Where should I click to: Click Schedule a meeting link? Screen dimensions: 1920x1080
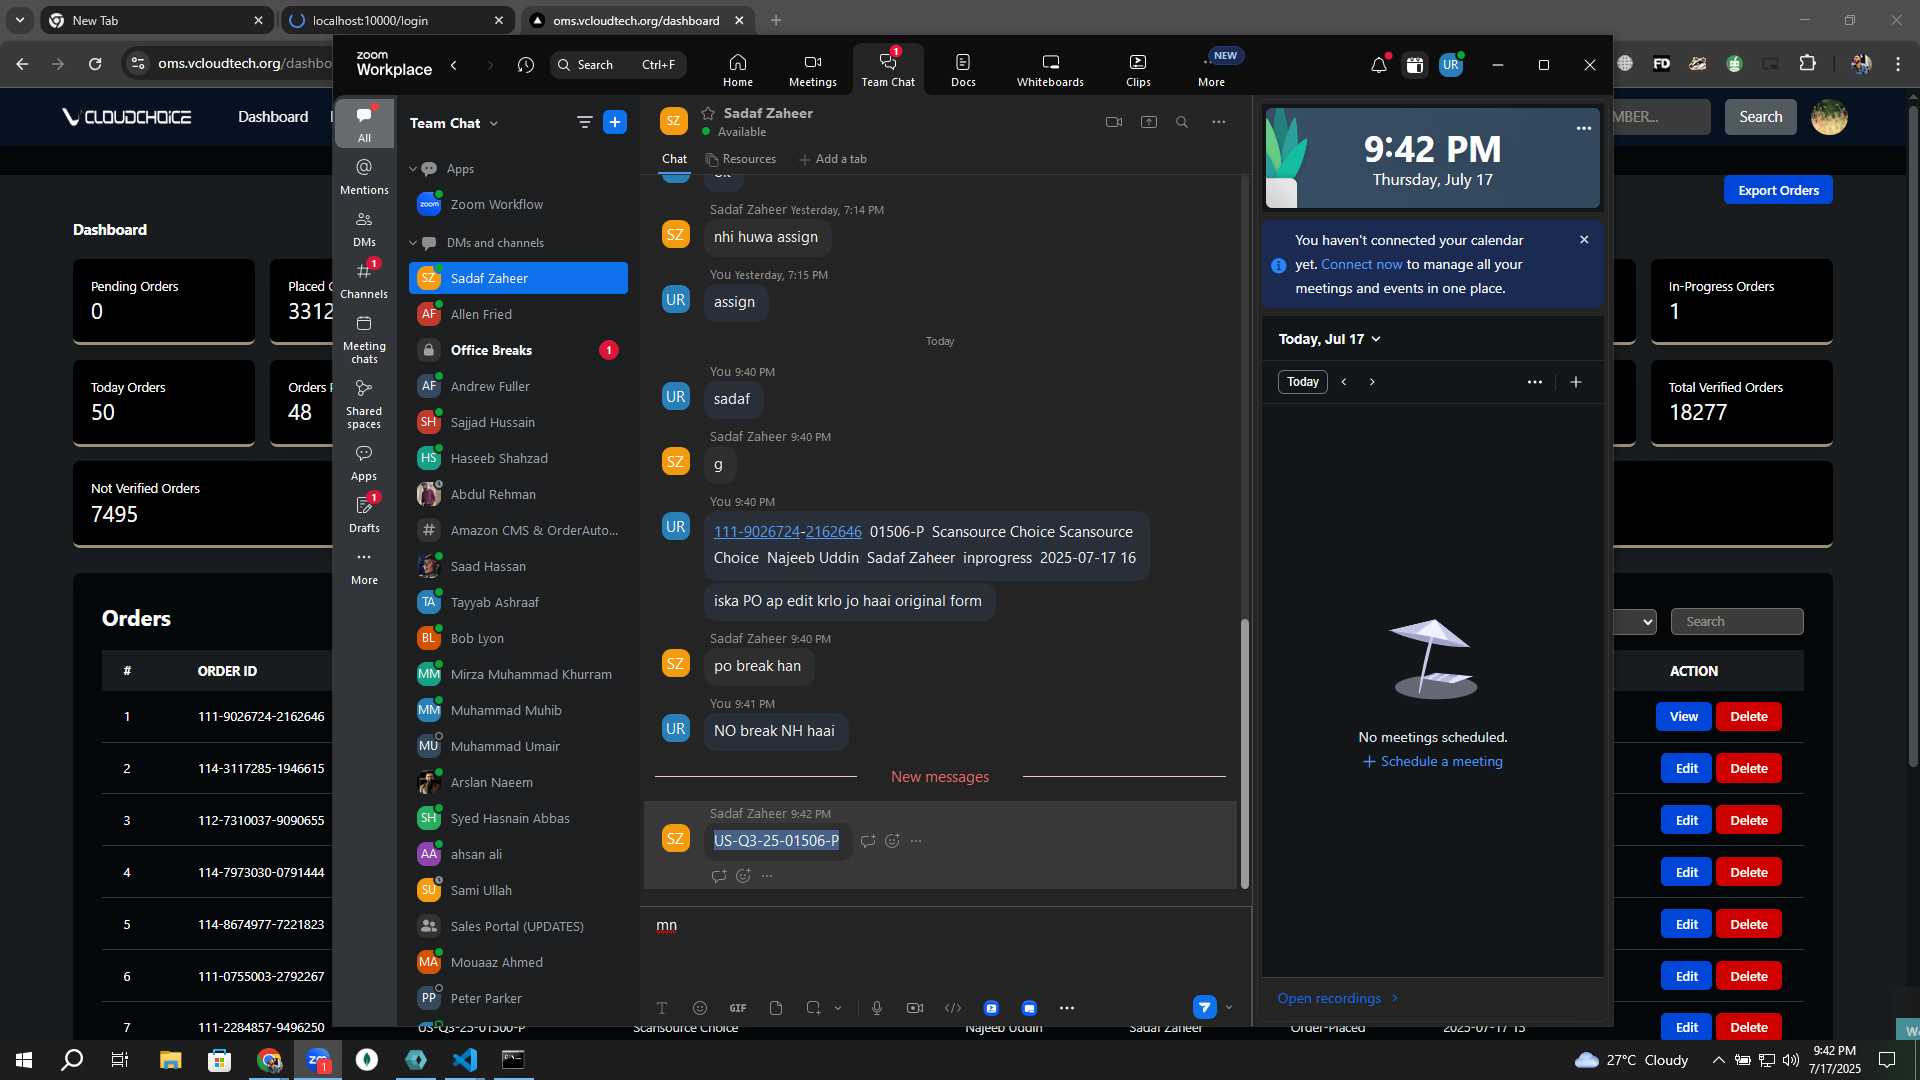pos(1432,761)
